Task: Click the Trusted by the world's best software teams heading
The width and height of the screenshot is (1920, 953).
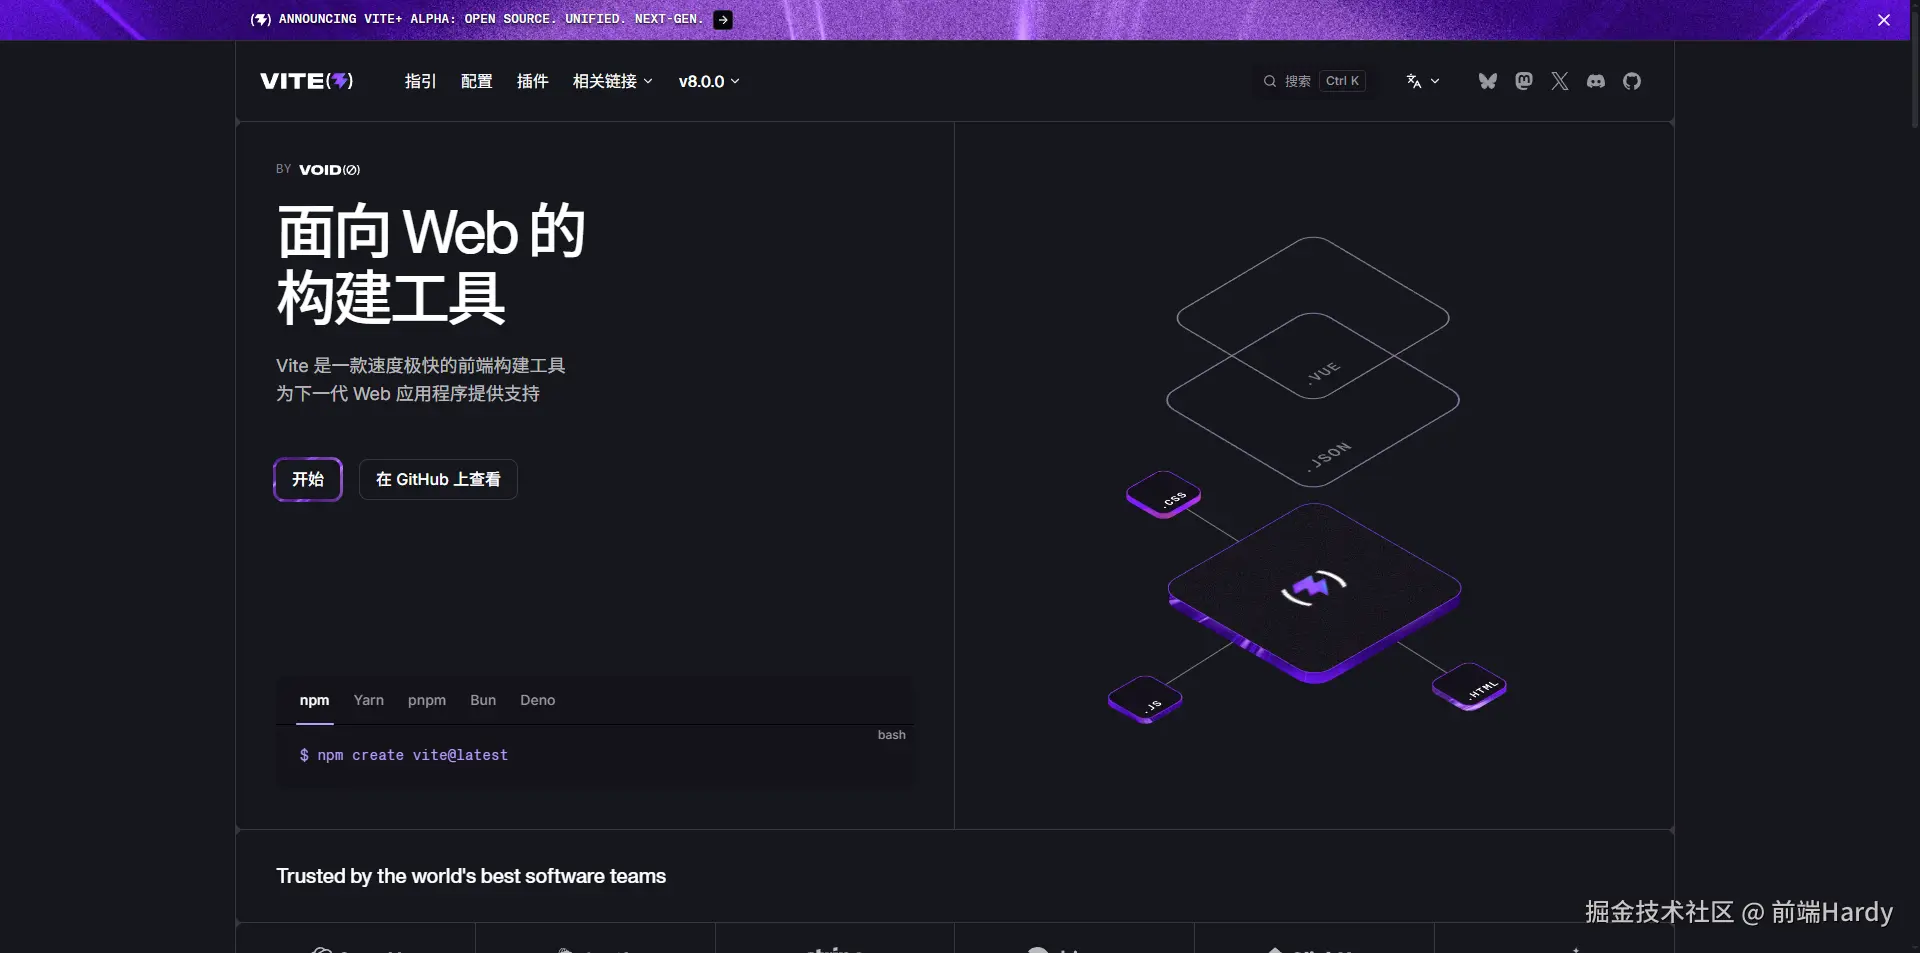Action: pyautogui.click(x=471, y=876)
